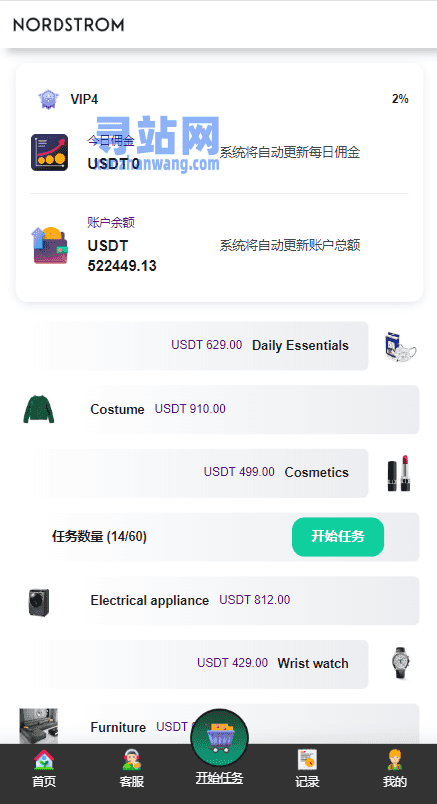This screenshot has width=437, height=804.
Task: Go to the 首页 home tab
Action: 44,769
